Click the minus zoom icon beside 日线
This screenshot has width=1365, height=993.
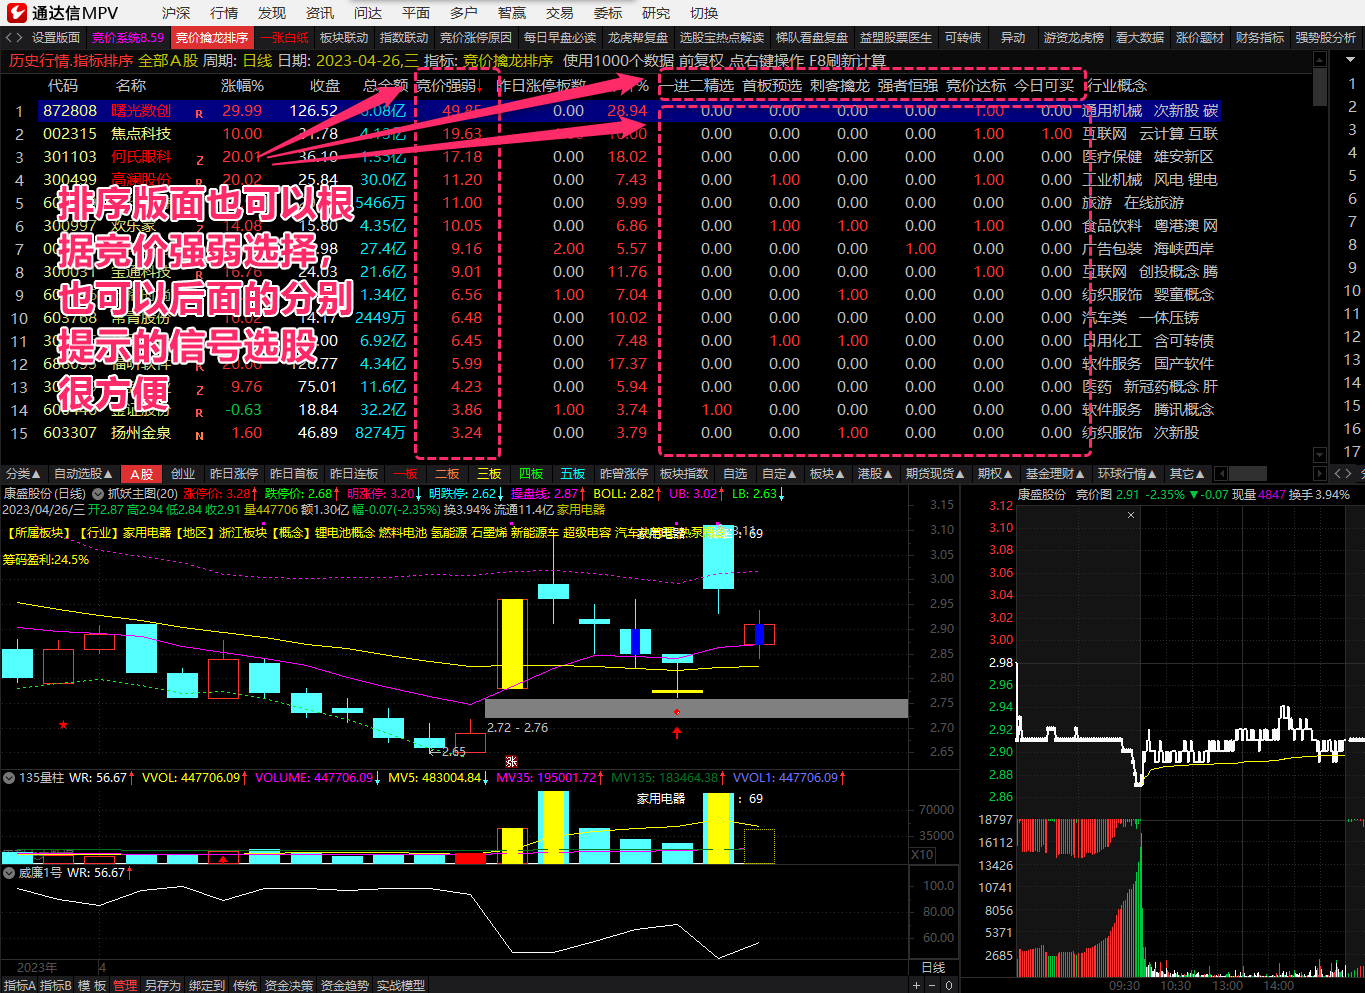pos(933,985)
